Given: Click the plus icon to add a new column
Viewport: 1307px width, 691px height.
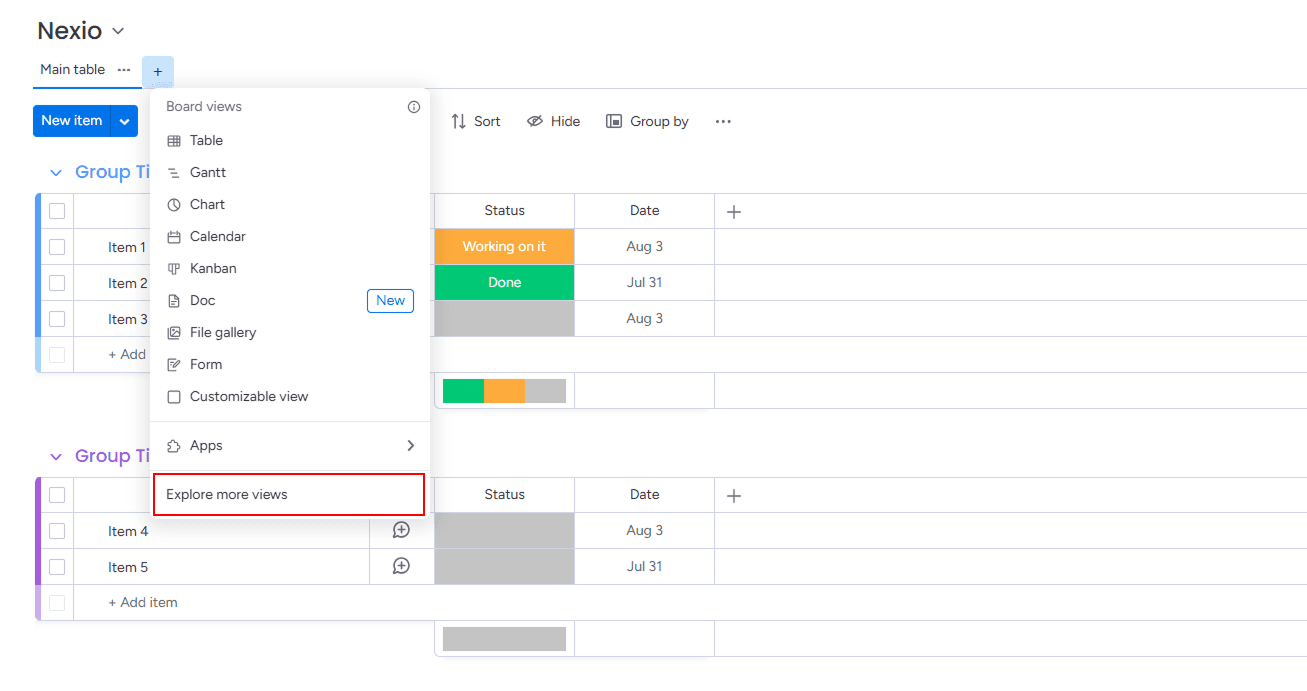Looking at the screenshot, I should coord(734,211).
